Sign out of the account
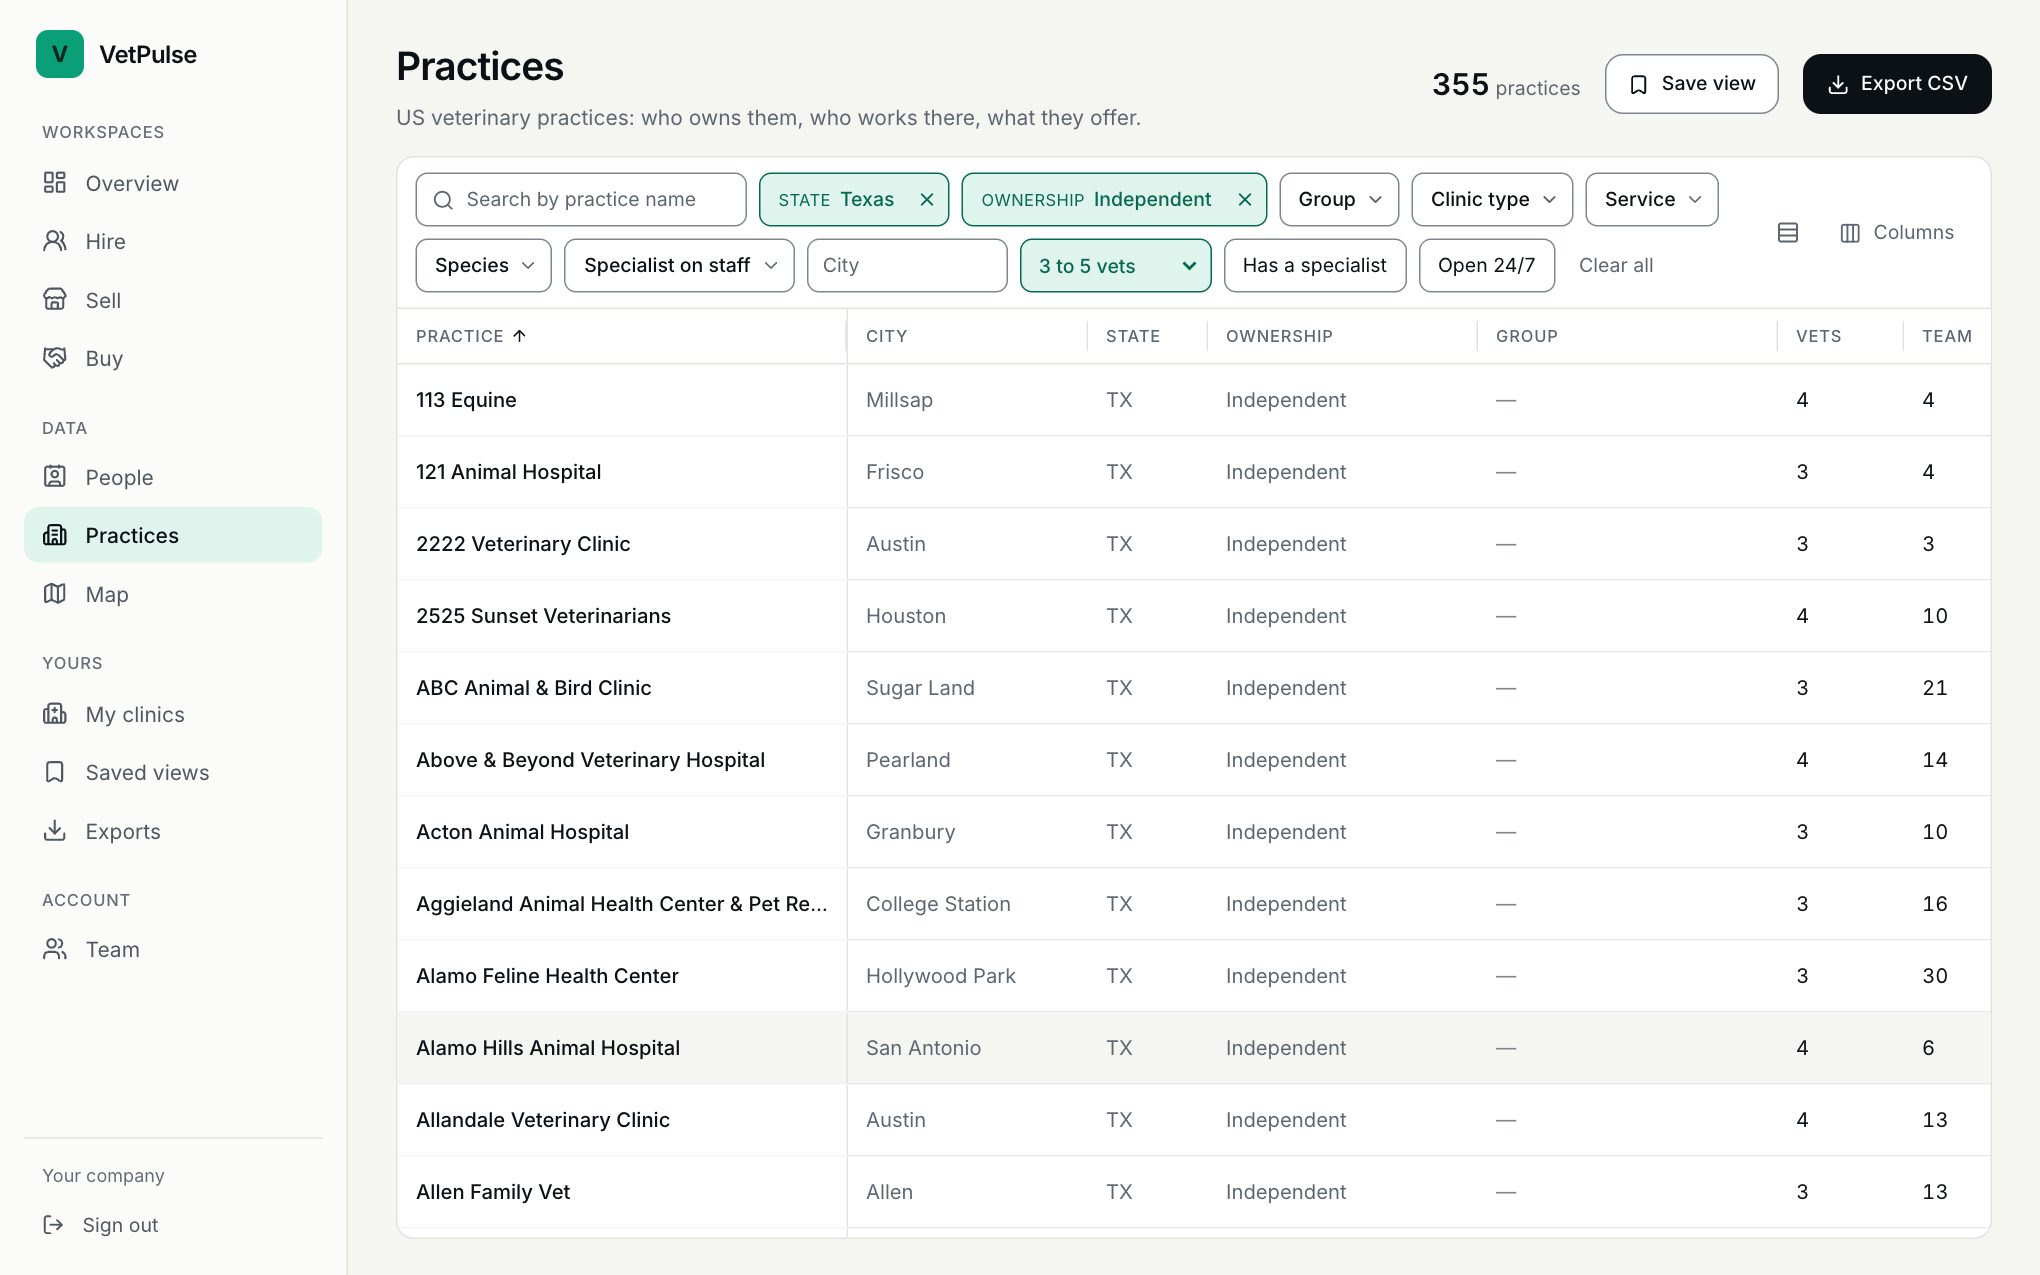The height and width of the screenshot is (1275, 2040). click(x=101, y=1225)
